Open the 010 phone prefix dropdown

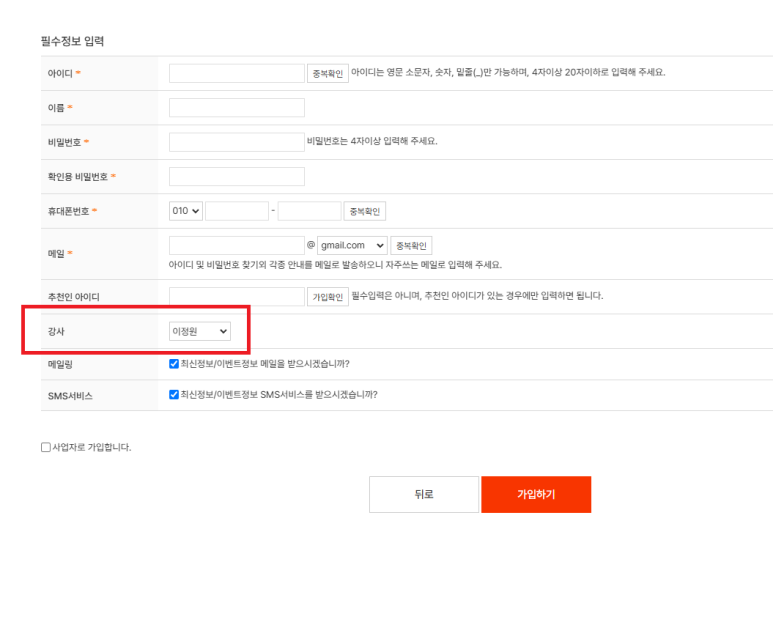[186, 211]
